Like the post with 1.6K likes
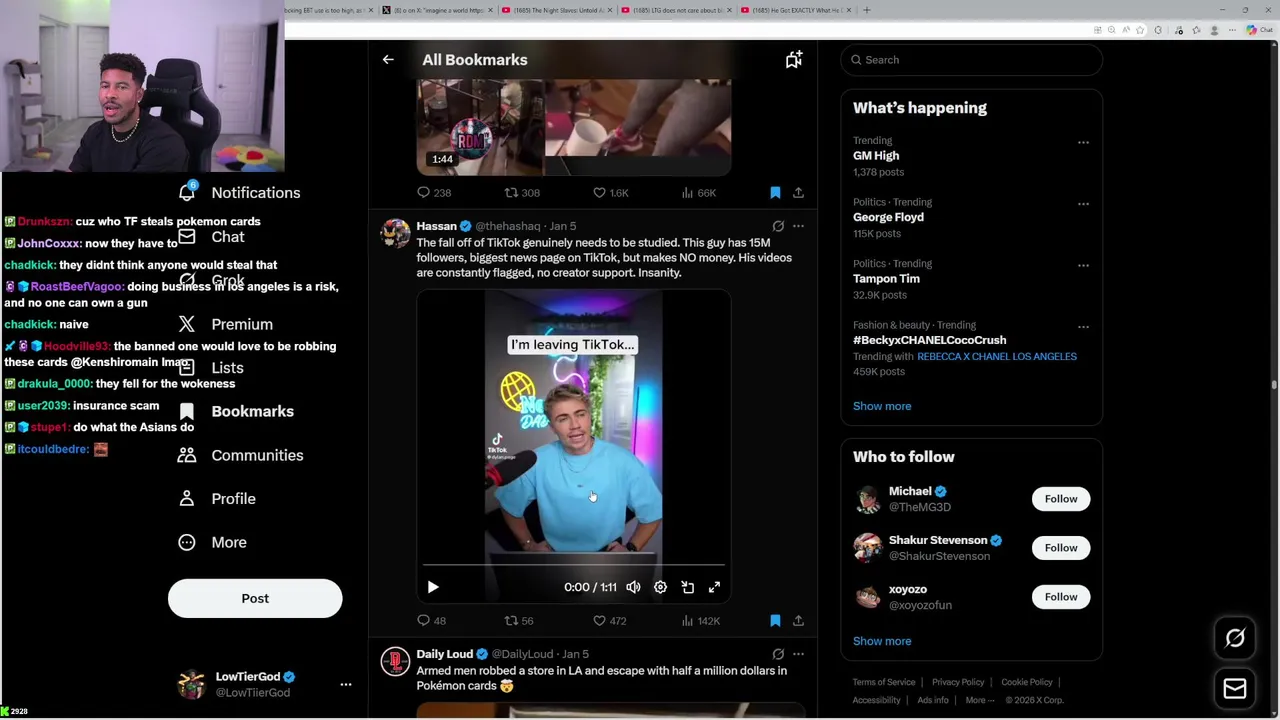 tap(610, 193)
